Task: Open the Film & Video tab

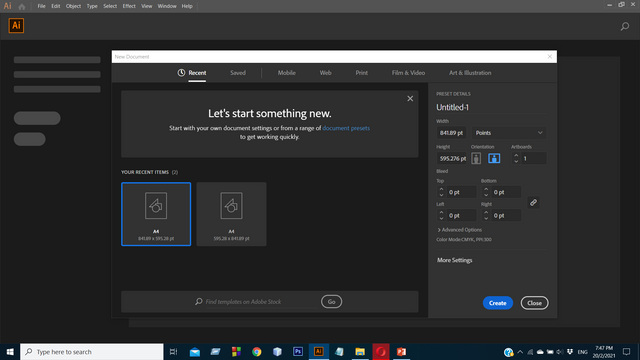Action: [408, 73]
